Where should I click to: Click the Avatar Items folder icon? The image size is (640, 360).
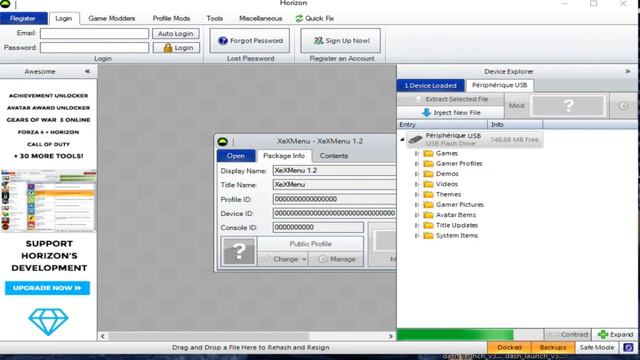pyautogui.click(x=428, y=215)
